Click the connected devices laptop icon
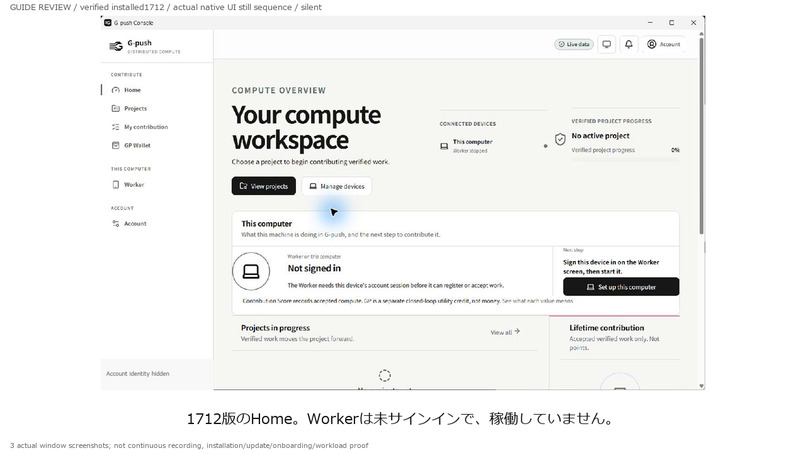Image resolution: width=806 pixels, height=453 pixels. click(444, 146)
